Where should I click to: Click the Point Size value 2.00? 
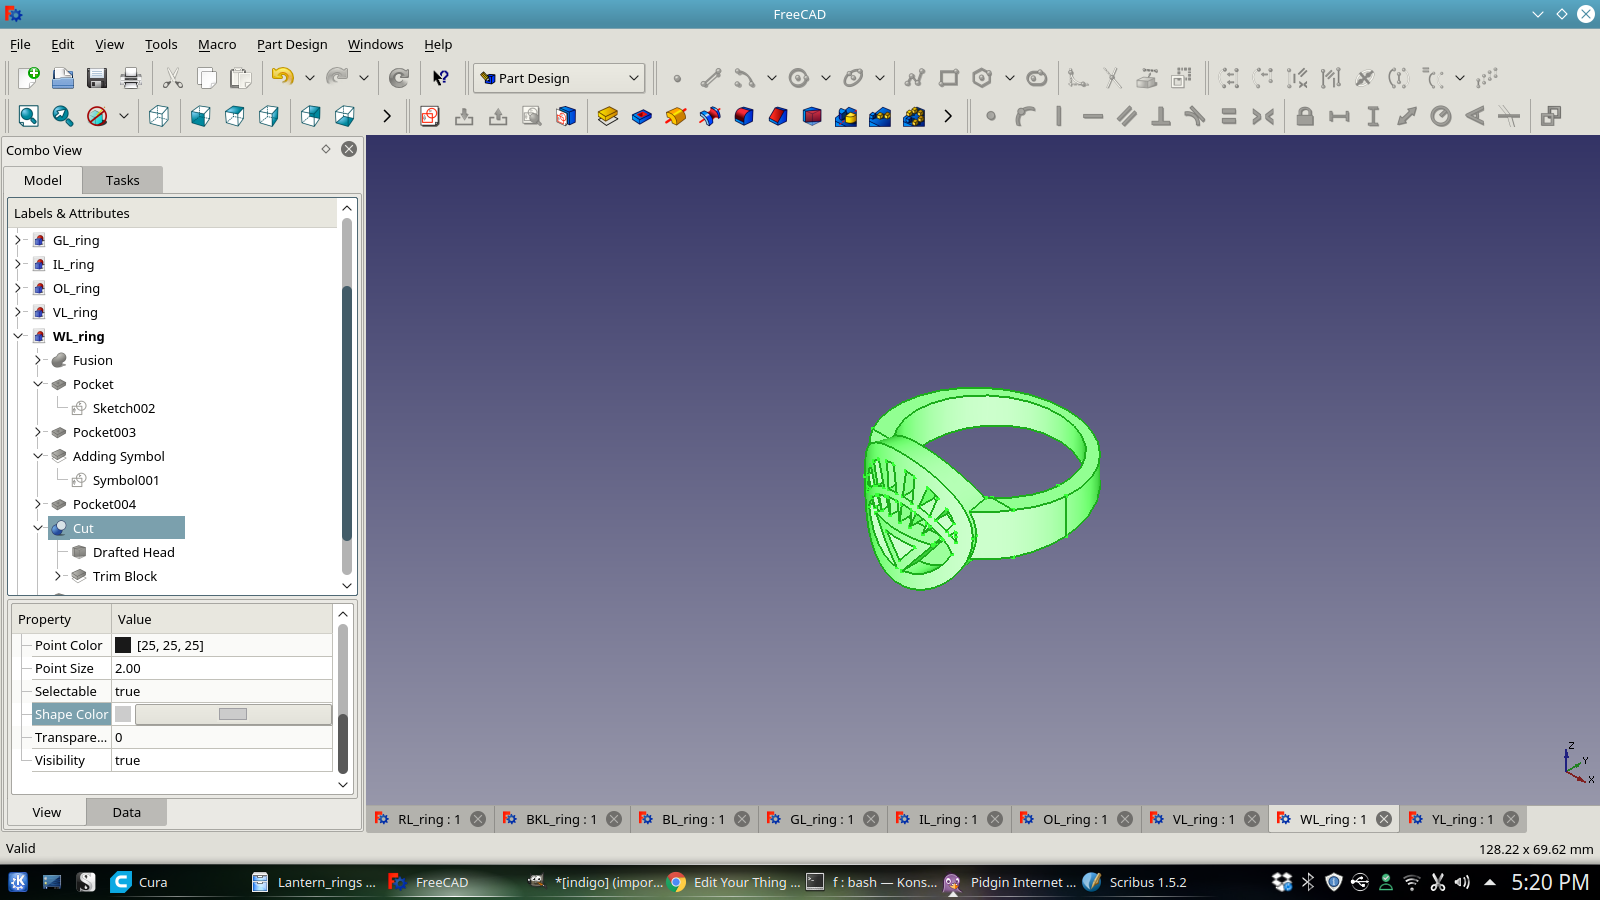click(221, 668)
